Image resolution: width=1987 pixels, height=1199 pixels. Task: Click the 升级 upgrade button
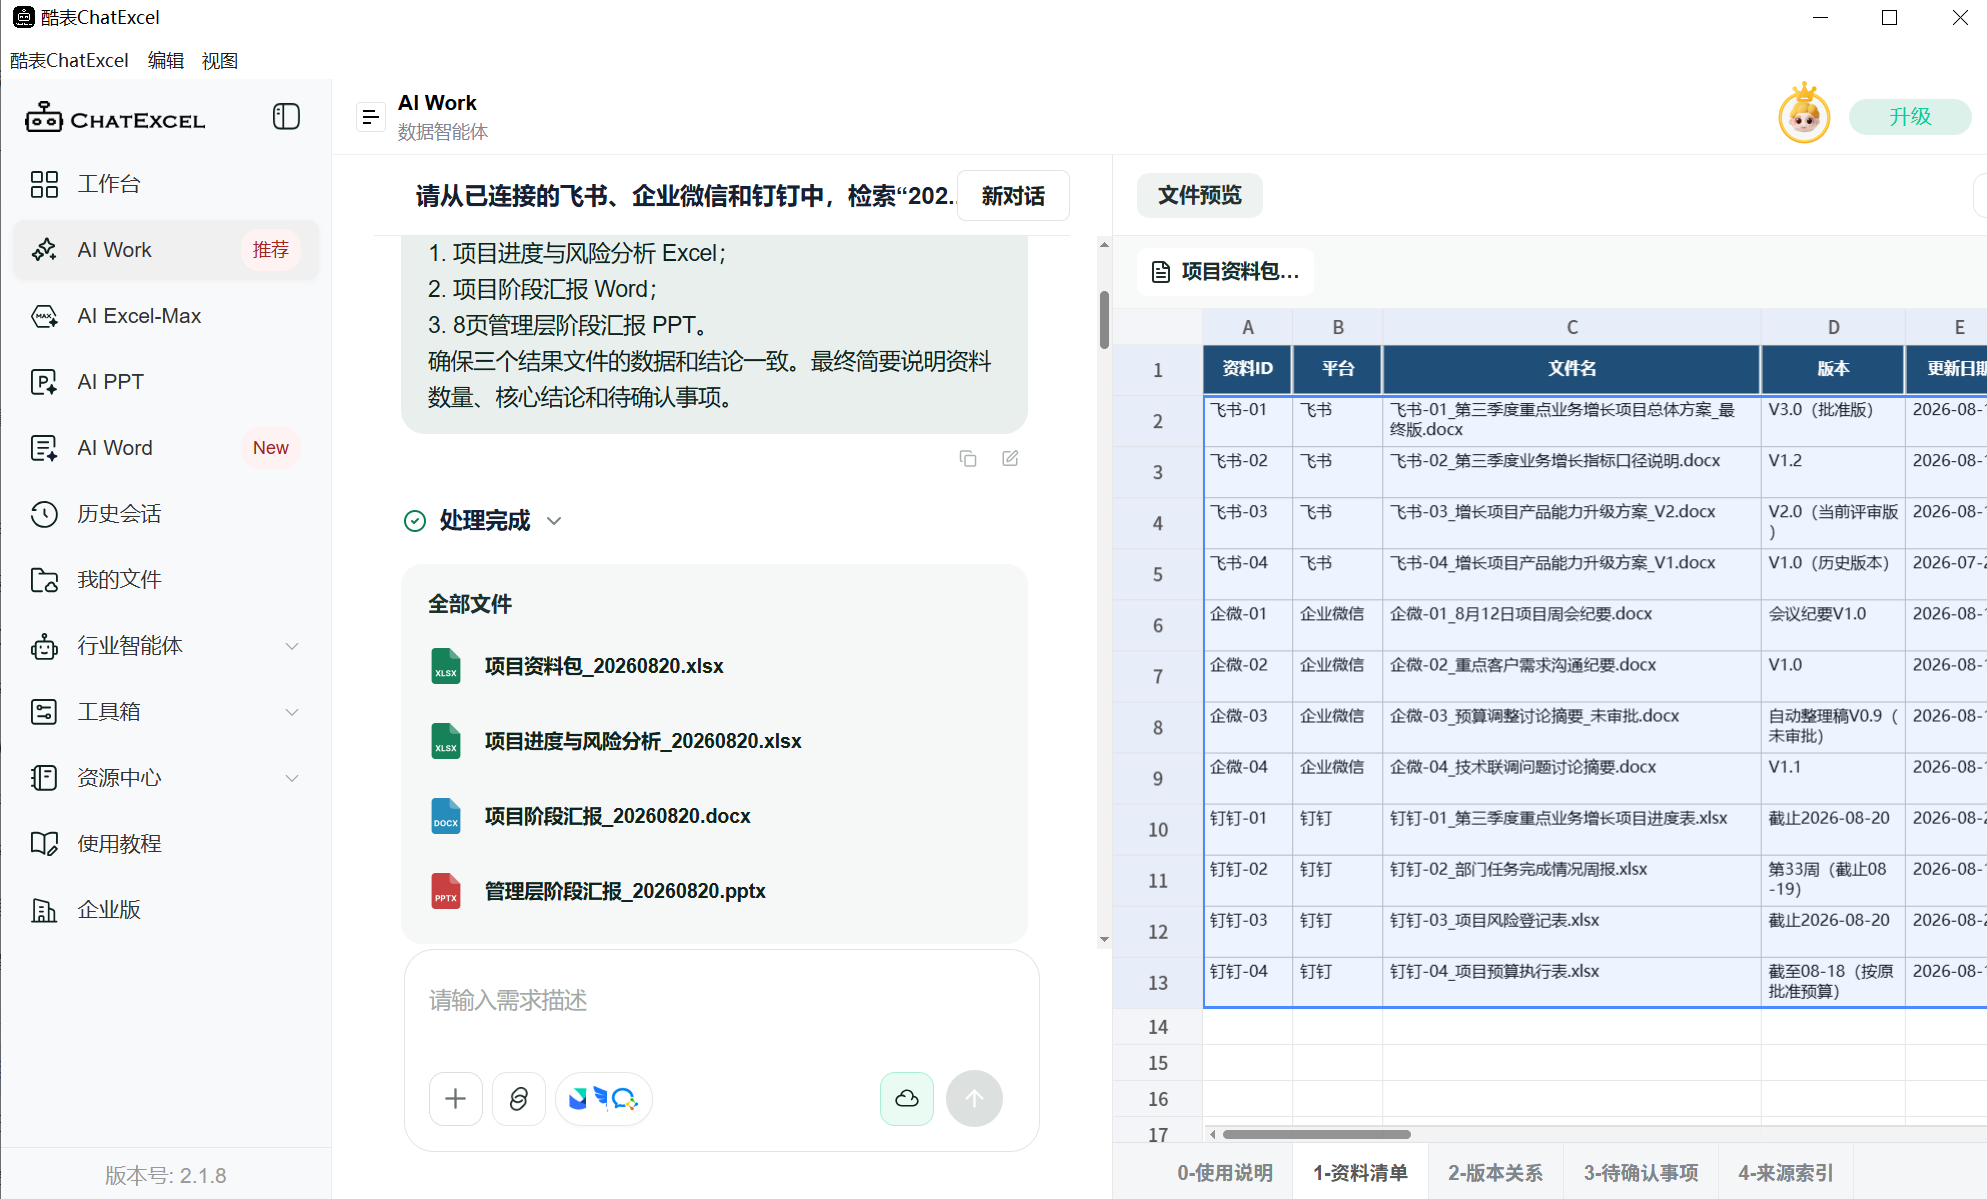pos(1910,117)
